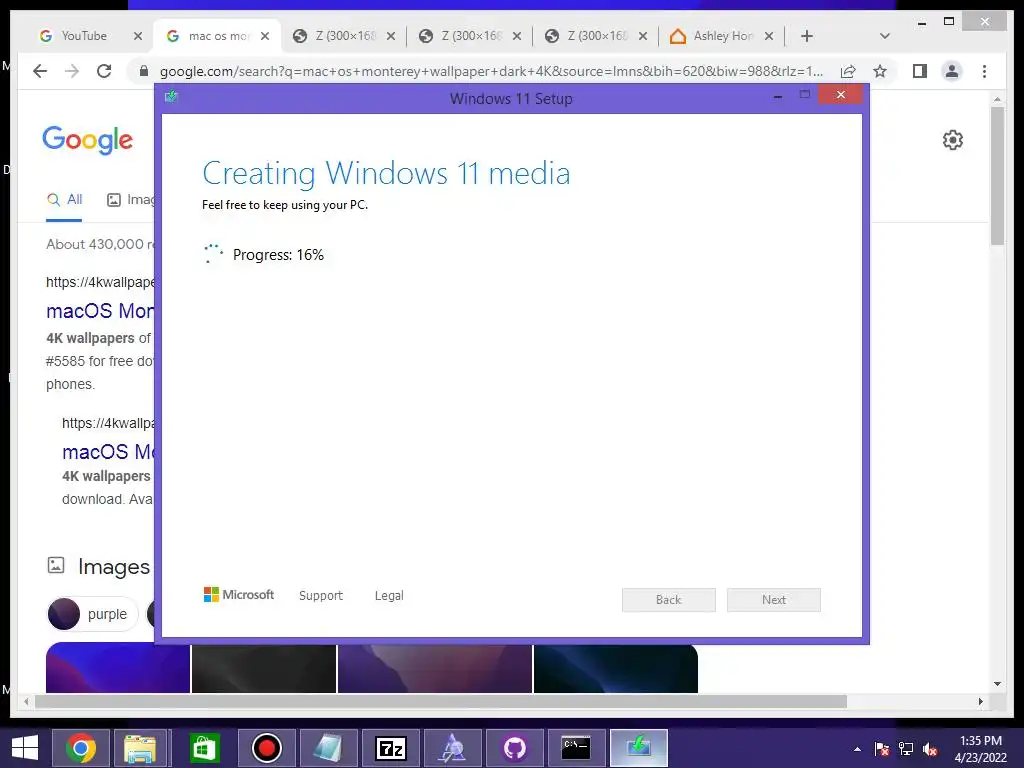Launch the Windows Store taskbar icon

(204, 748)
